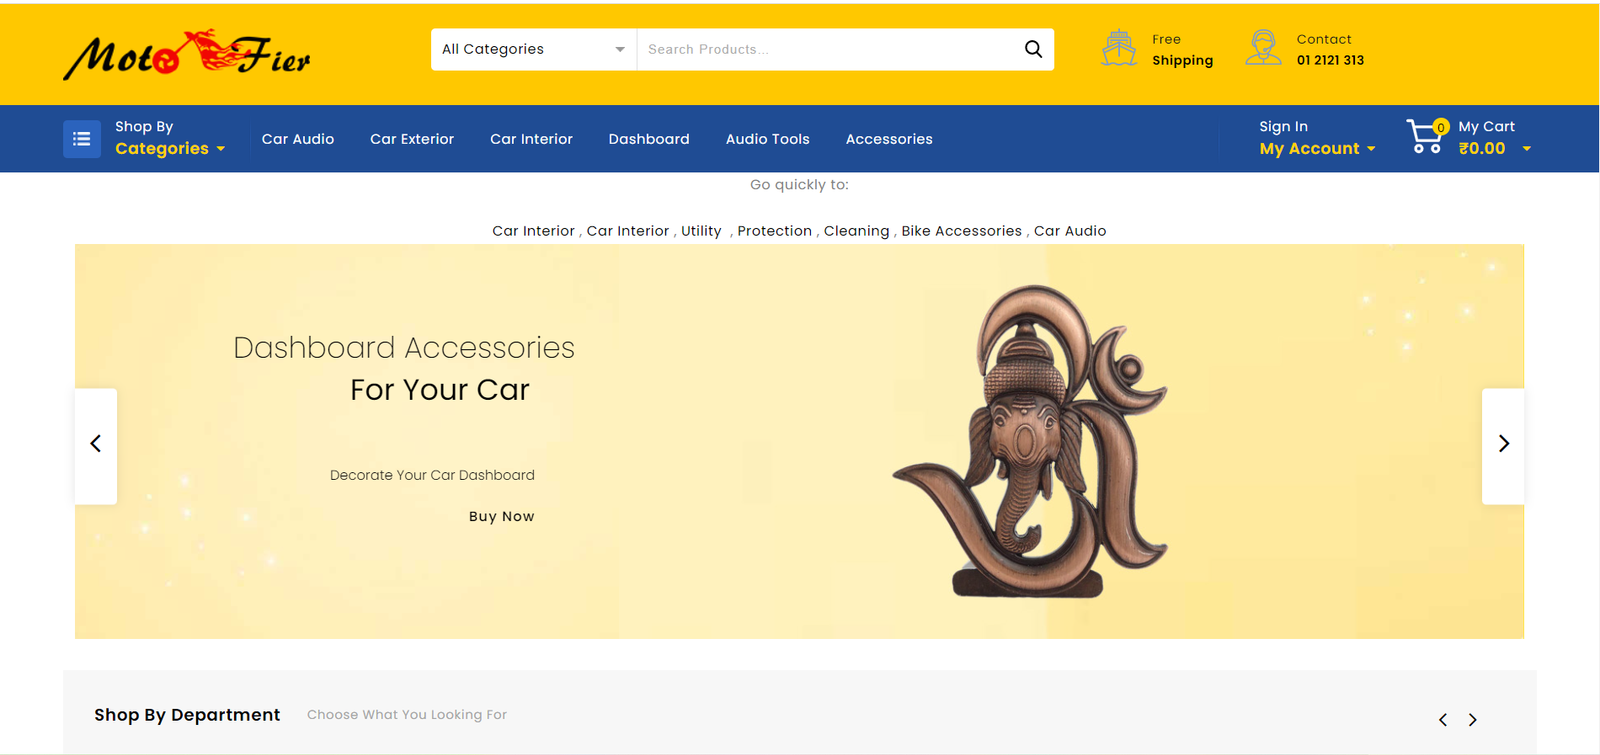Image resolution: width=1600 pixels, height=755 pixels.
Task: Expand the Shop By Categories menu
Action: coord(169,148)
